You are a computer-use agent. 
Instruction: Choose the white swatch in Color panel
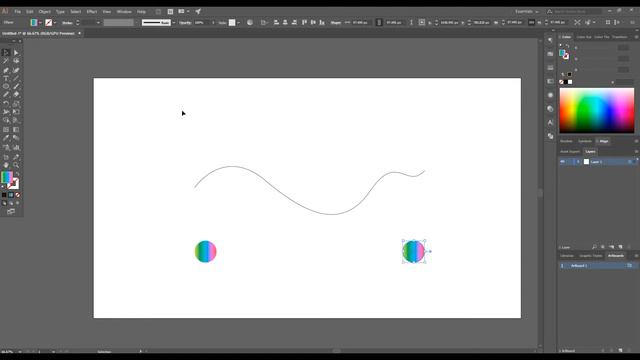click(570, 82)
